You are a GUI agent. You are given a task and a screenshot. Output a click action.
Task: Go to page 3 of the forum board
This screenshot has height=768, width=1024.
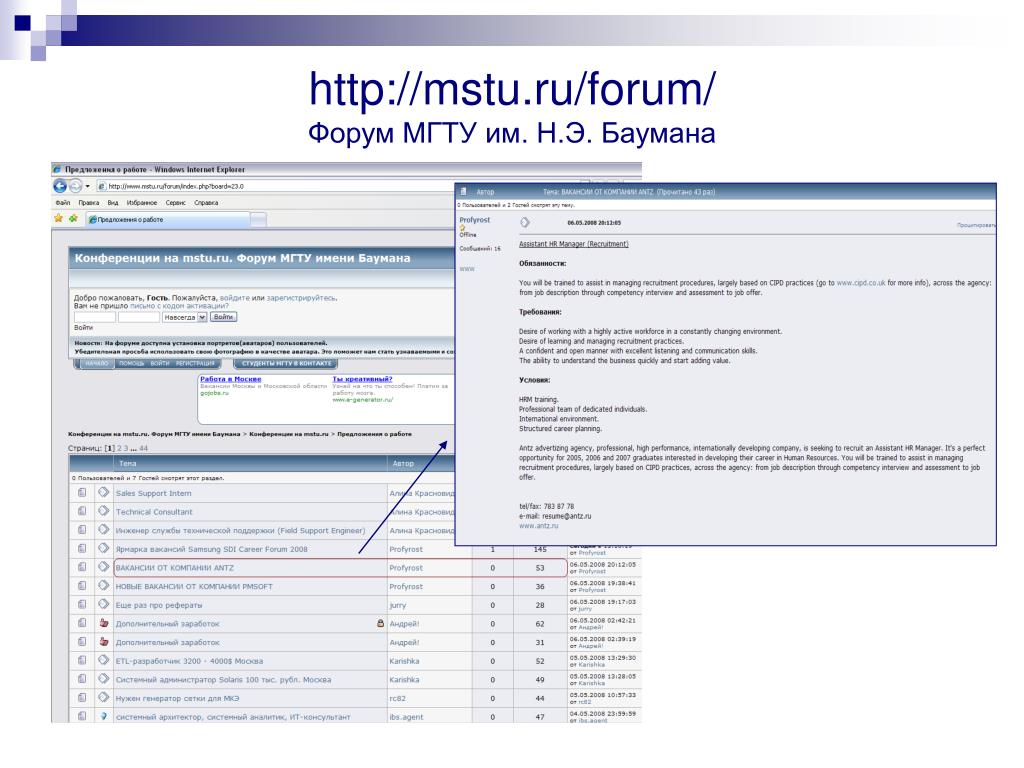(126, 449)
